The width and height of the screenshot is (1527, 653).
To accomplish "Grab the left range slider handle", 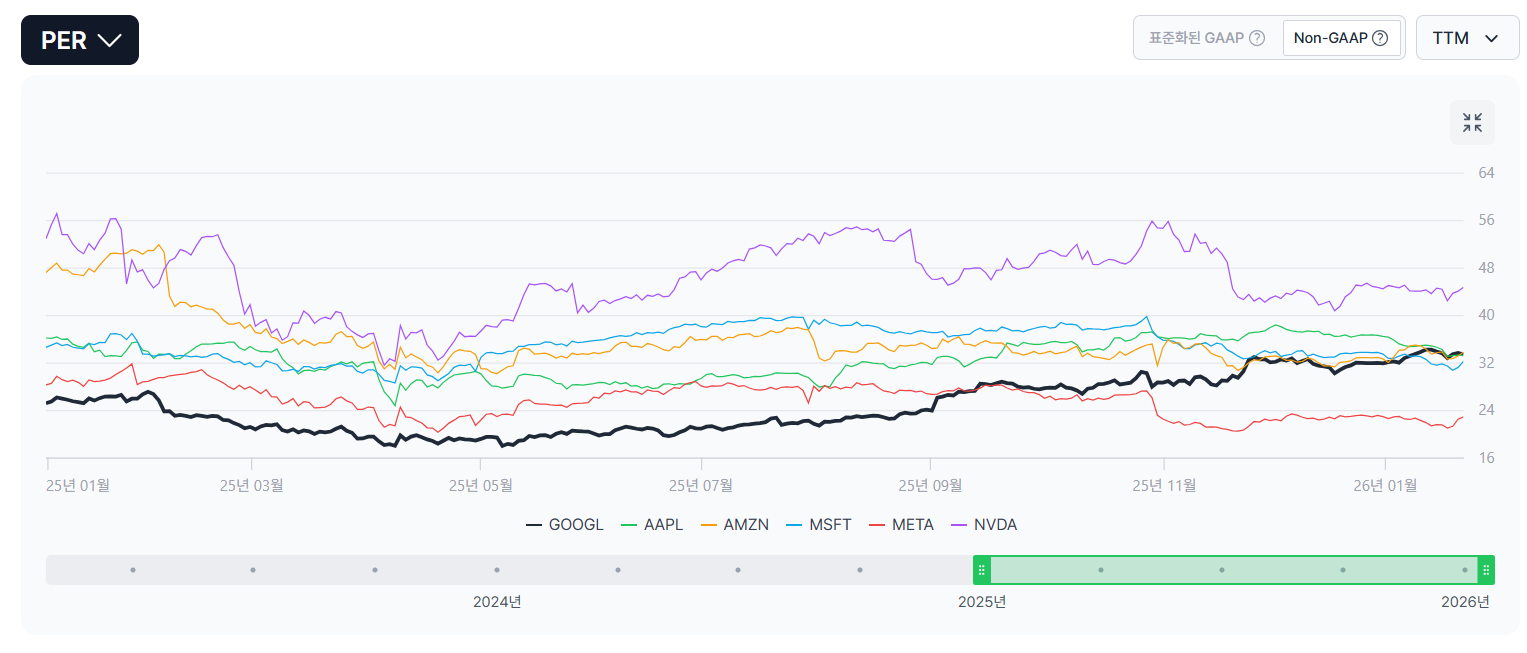I will [x=982, y=570].
